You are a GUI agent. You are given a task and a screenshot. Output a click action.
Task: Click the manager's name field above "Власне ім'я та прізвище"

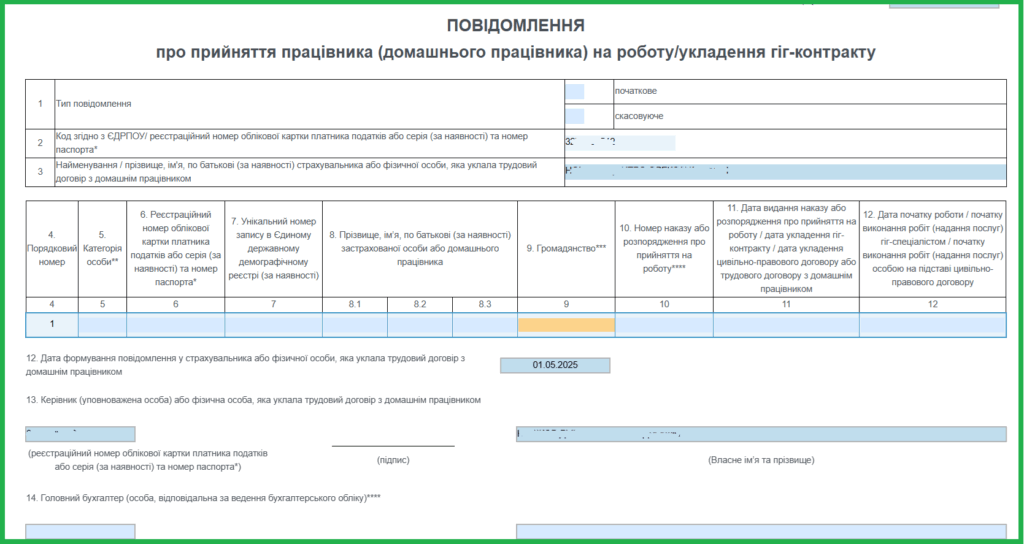pyautogui.click(x=761, y=435)
